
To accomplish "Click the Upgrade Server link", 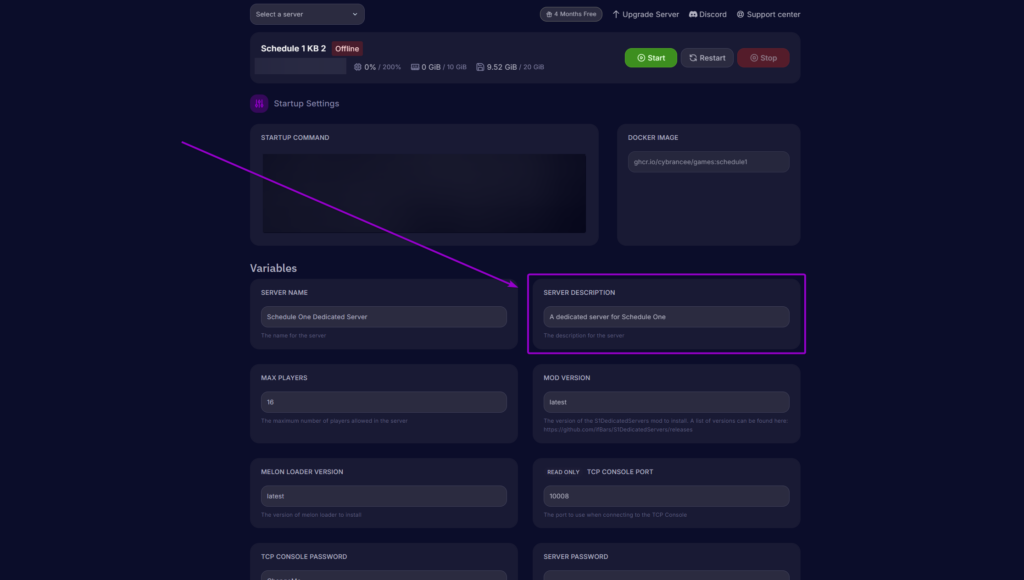I will tap(645, 14).
